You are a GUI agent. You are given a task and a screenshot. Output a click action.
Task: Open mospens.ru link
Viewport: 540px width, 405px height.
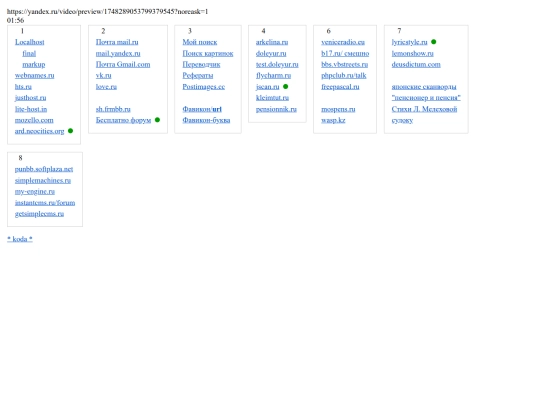338,109
